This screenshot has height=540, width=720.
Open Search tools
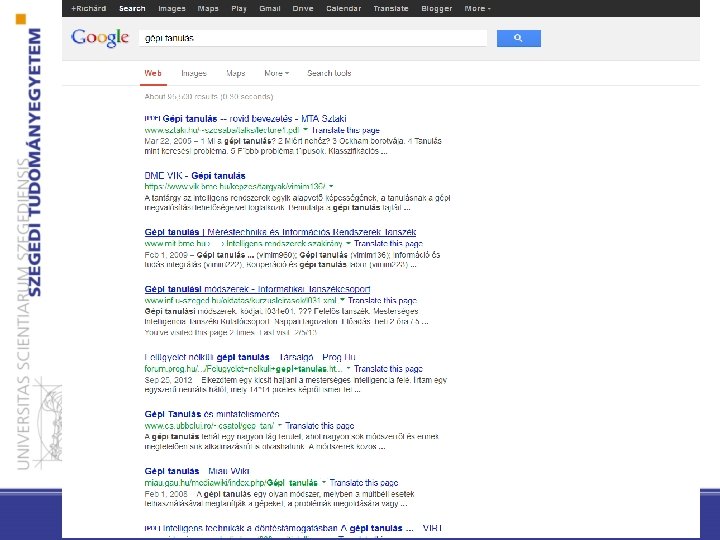[x=329, y=73]
